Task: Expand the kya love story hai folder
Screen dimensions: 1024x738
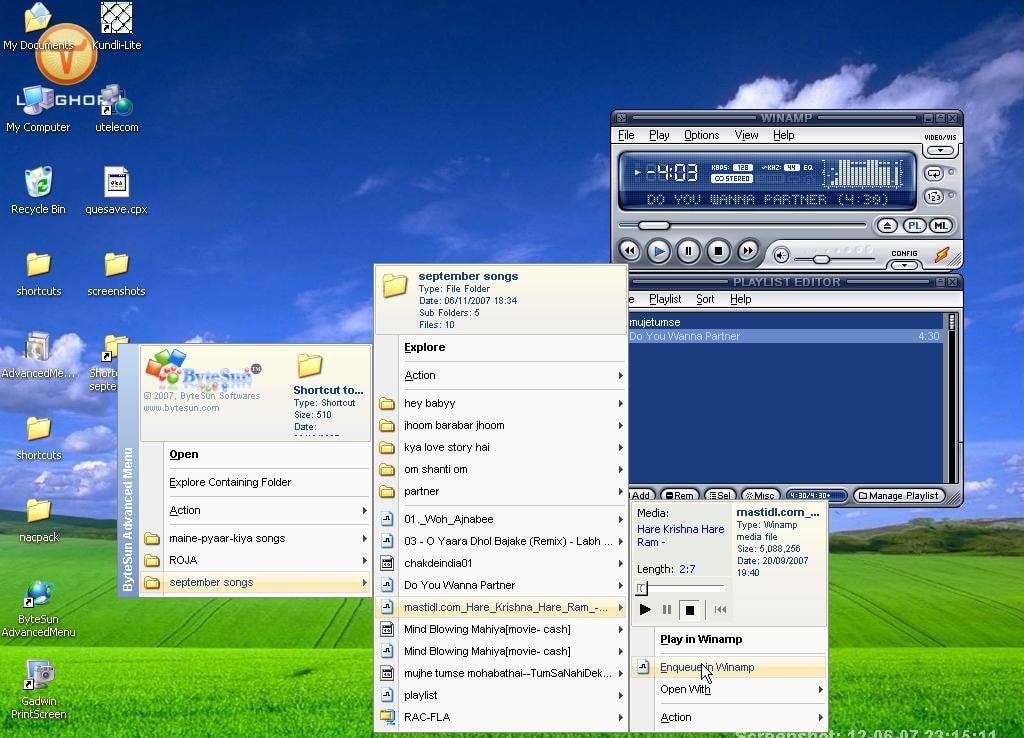Action: [501, 447]
